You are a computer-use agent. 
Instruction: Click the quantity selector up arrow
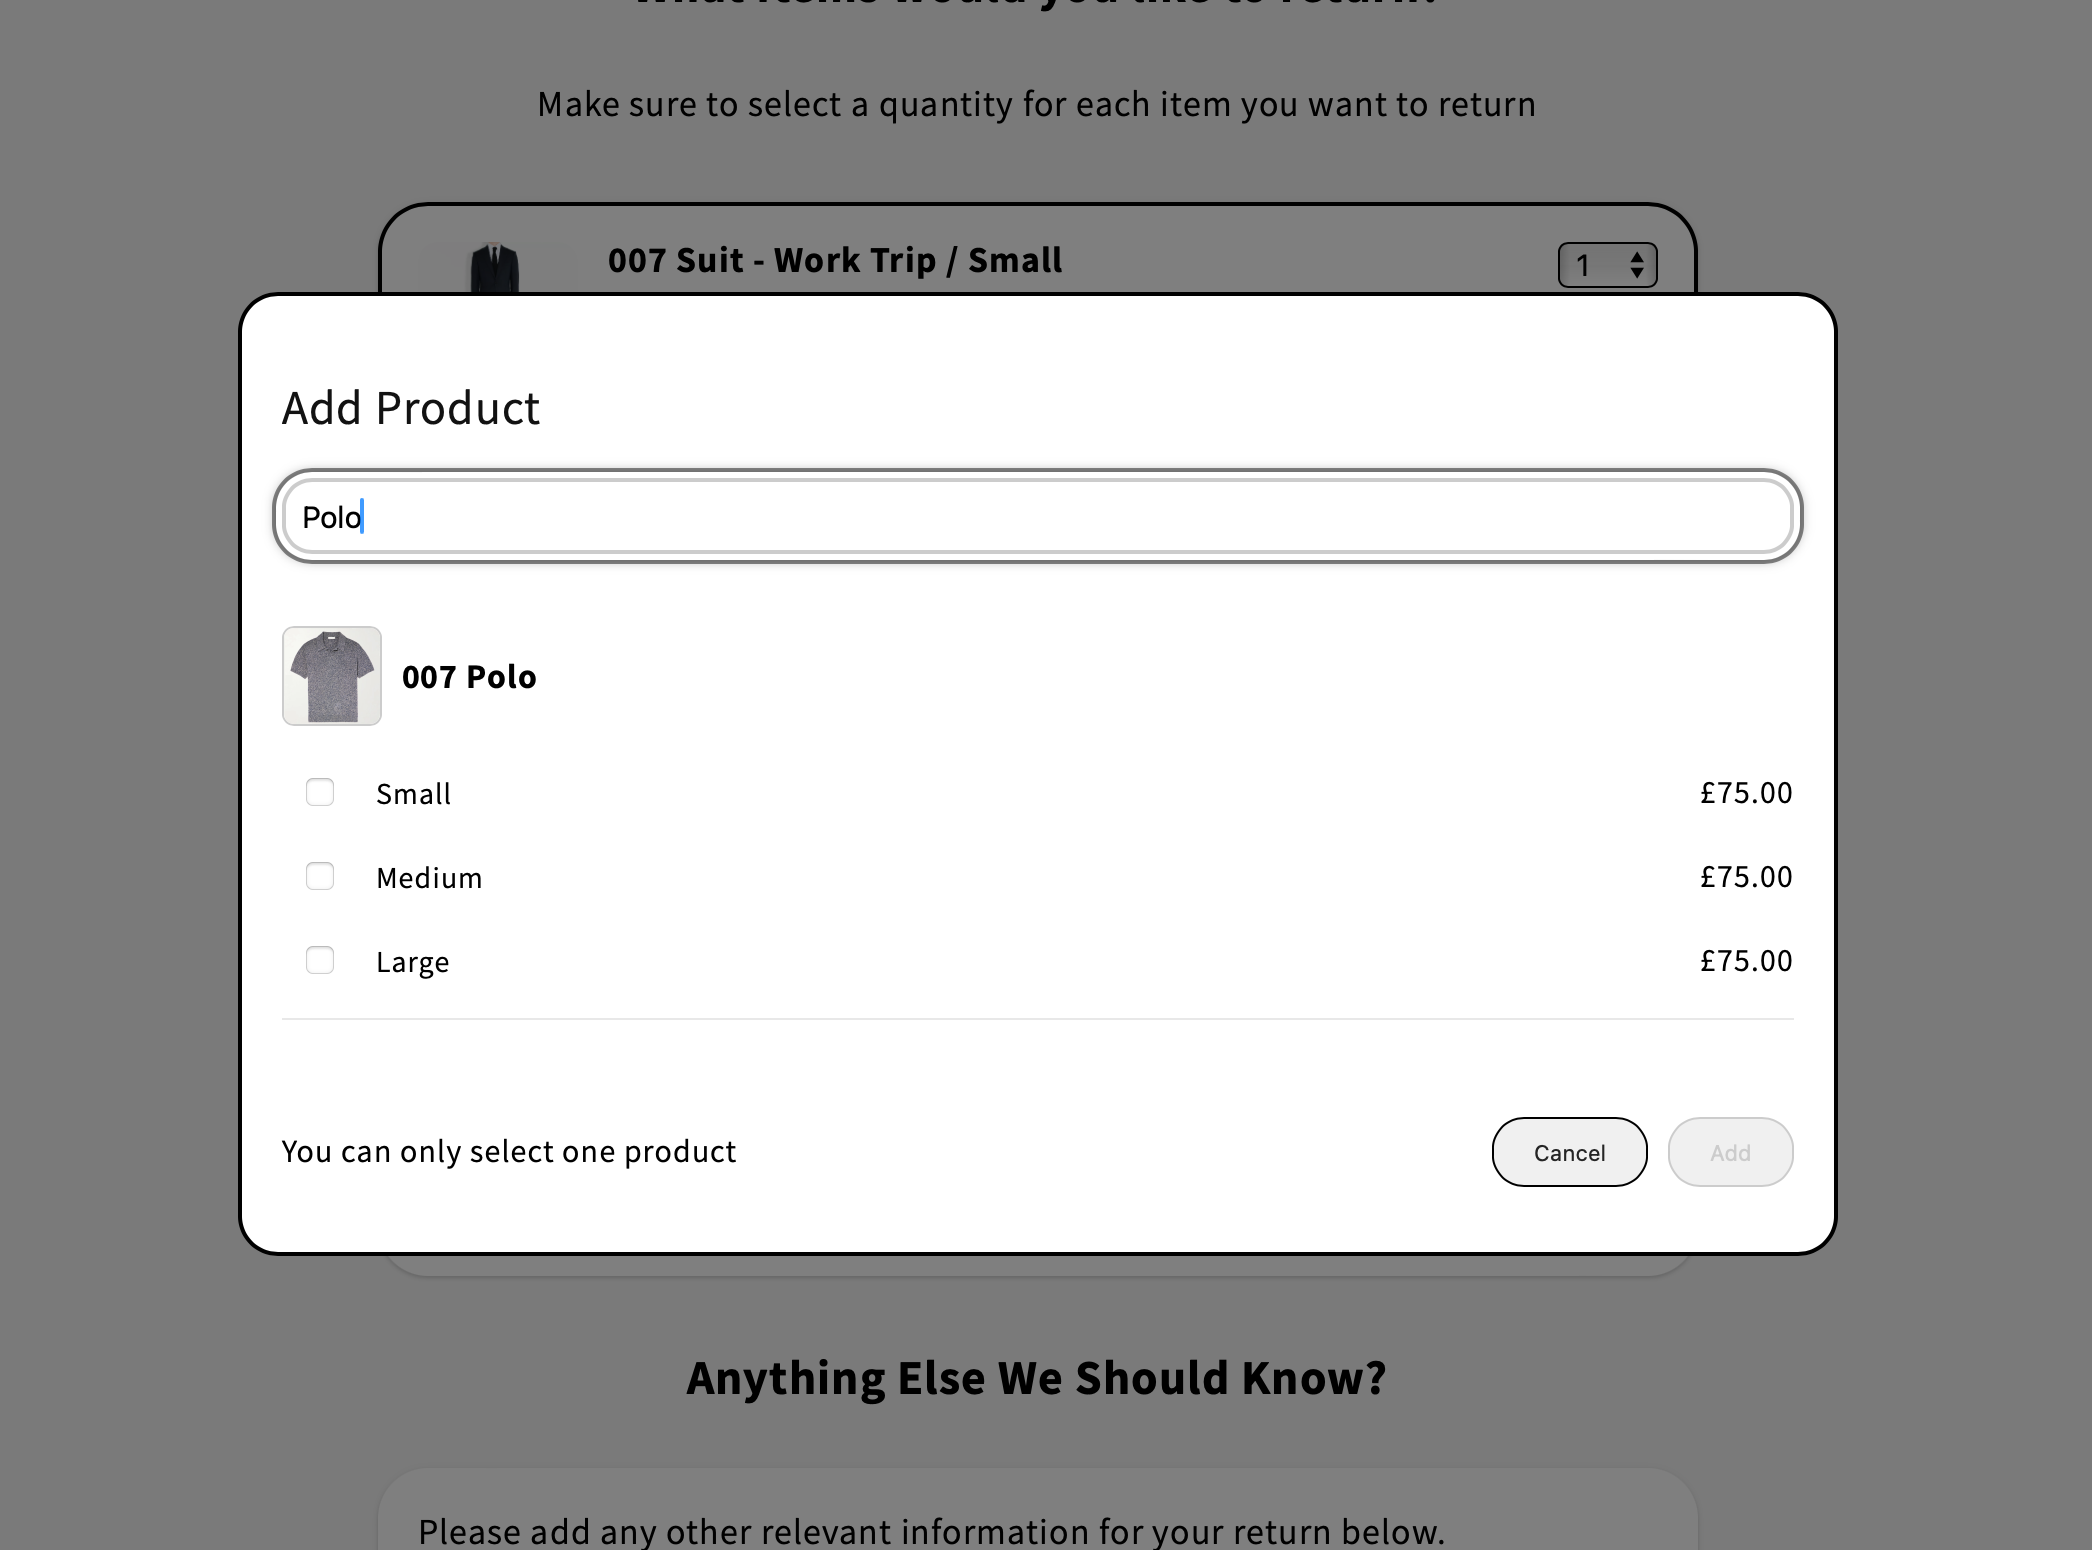pos(1637,257)
